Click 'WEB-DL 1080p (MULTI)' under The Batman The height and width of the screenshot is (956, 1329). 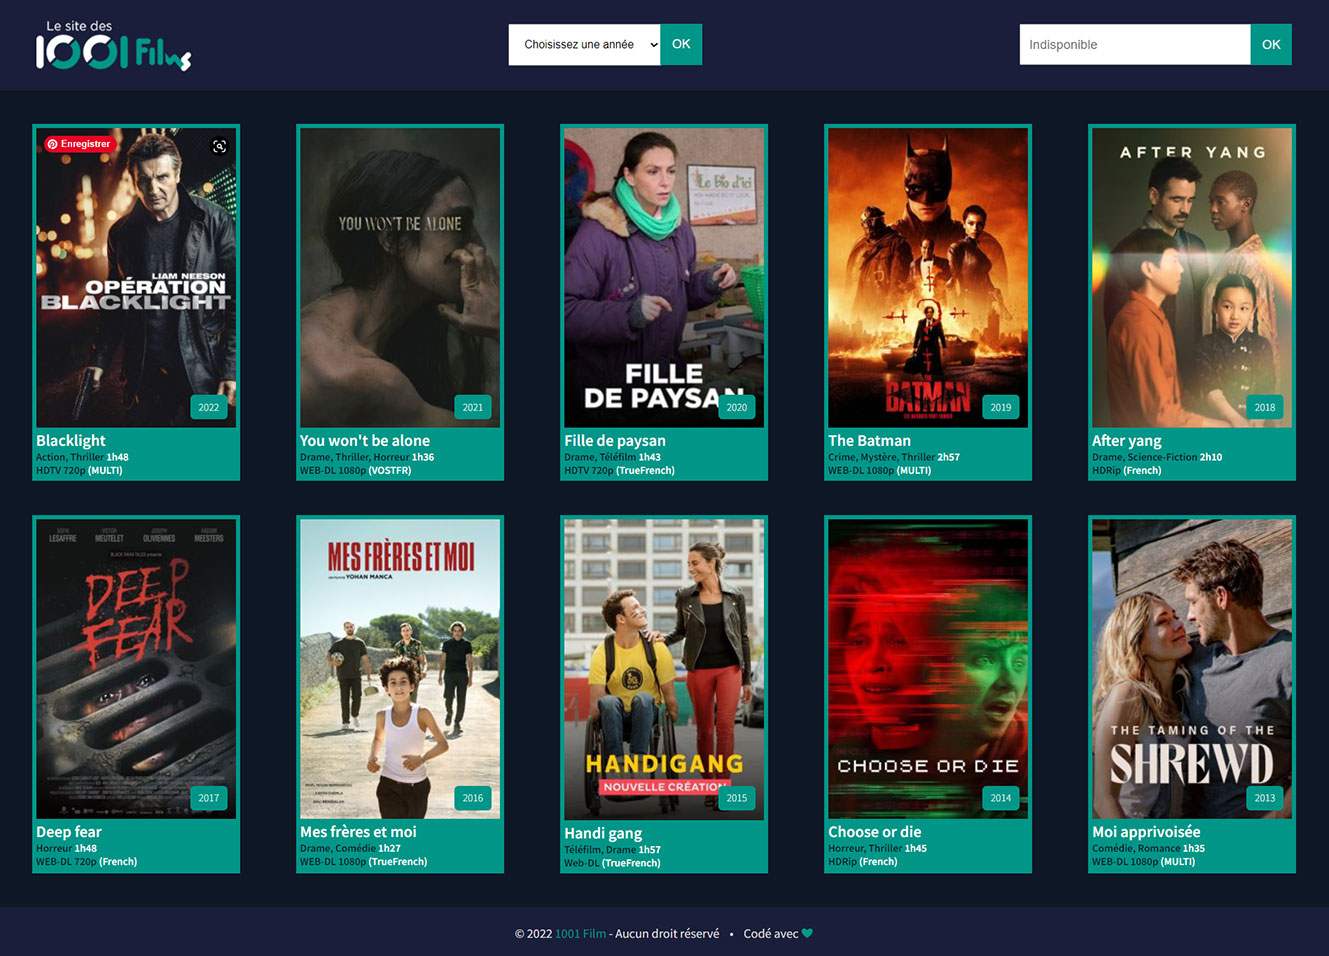(880, 470)
